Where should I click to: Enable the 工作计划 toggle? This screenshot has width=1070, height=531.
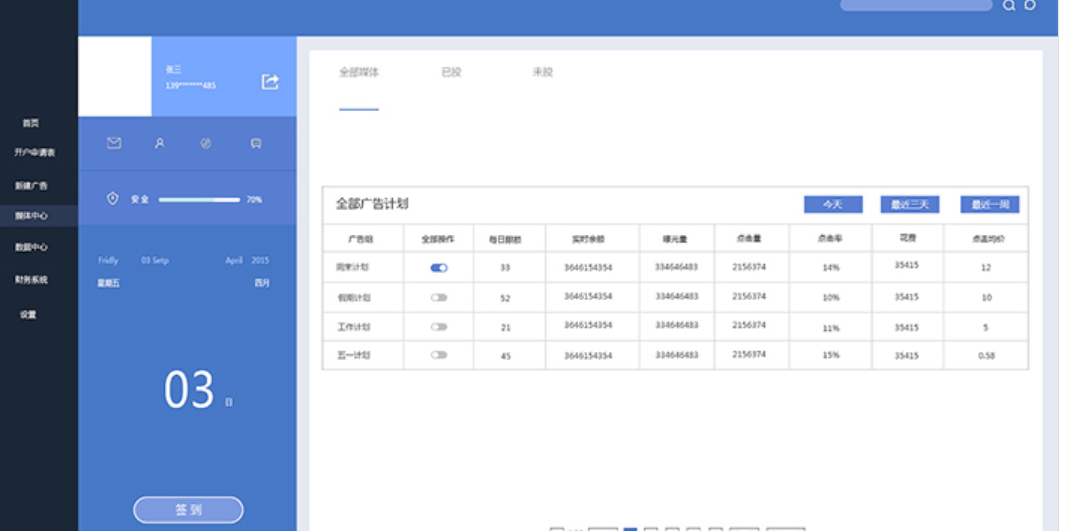(x=439, y=327)
